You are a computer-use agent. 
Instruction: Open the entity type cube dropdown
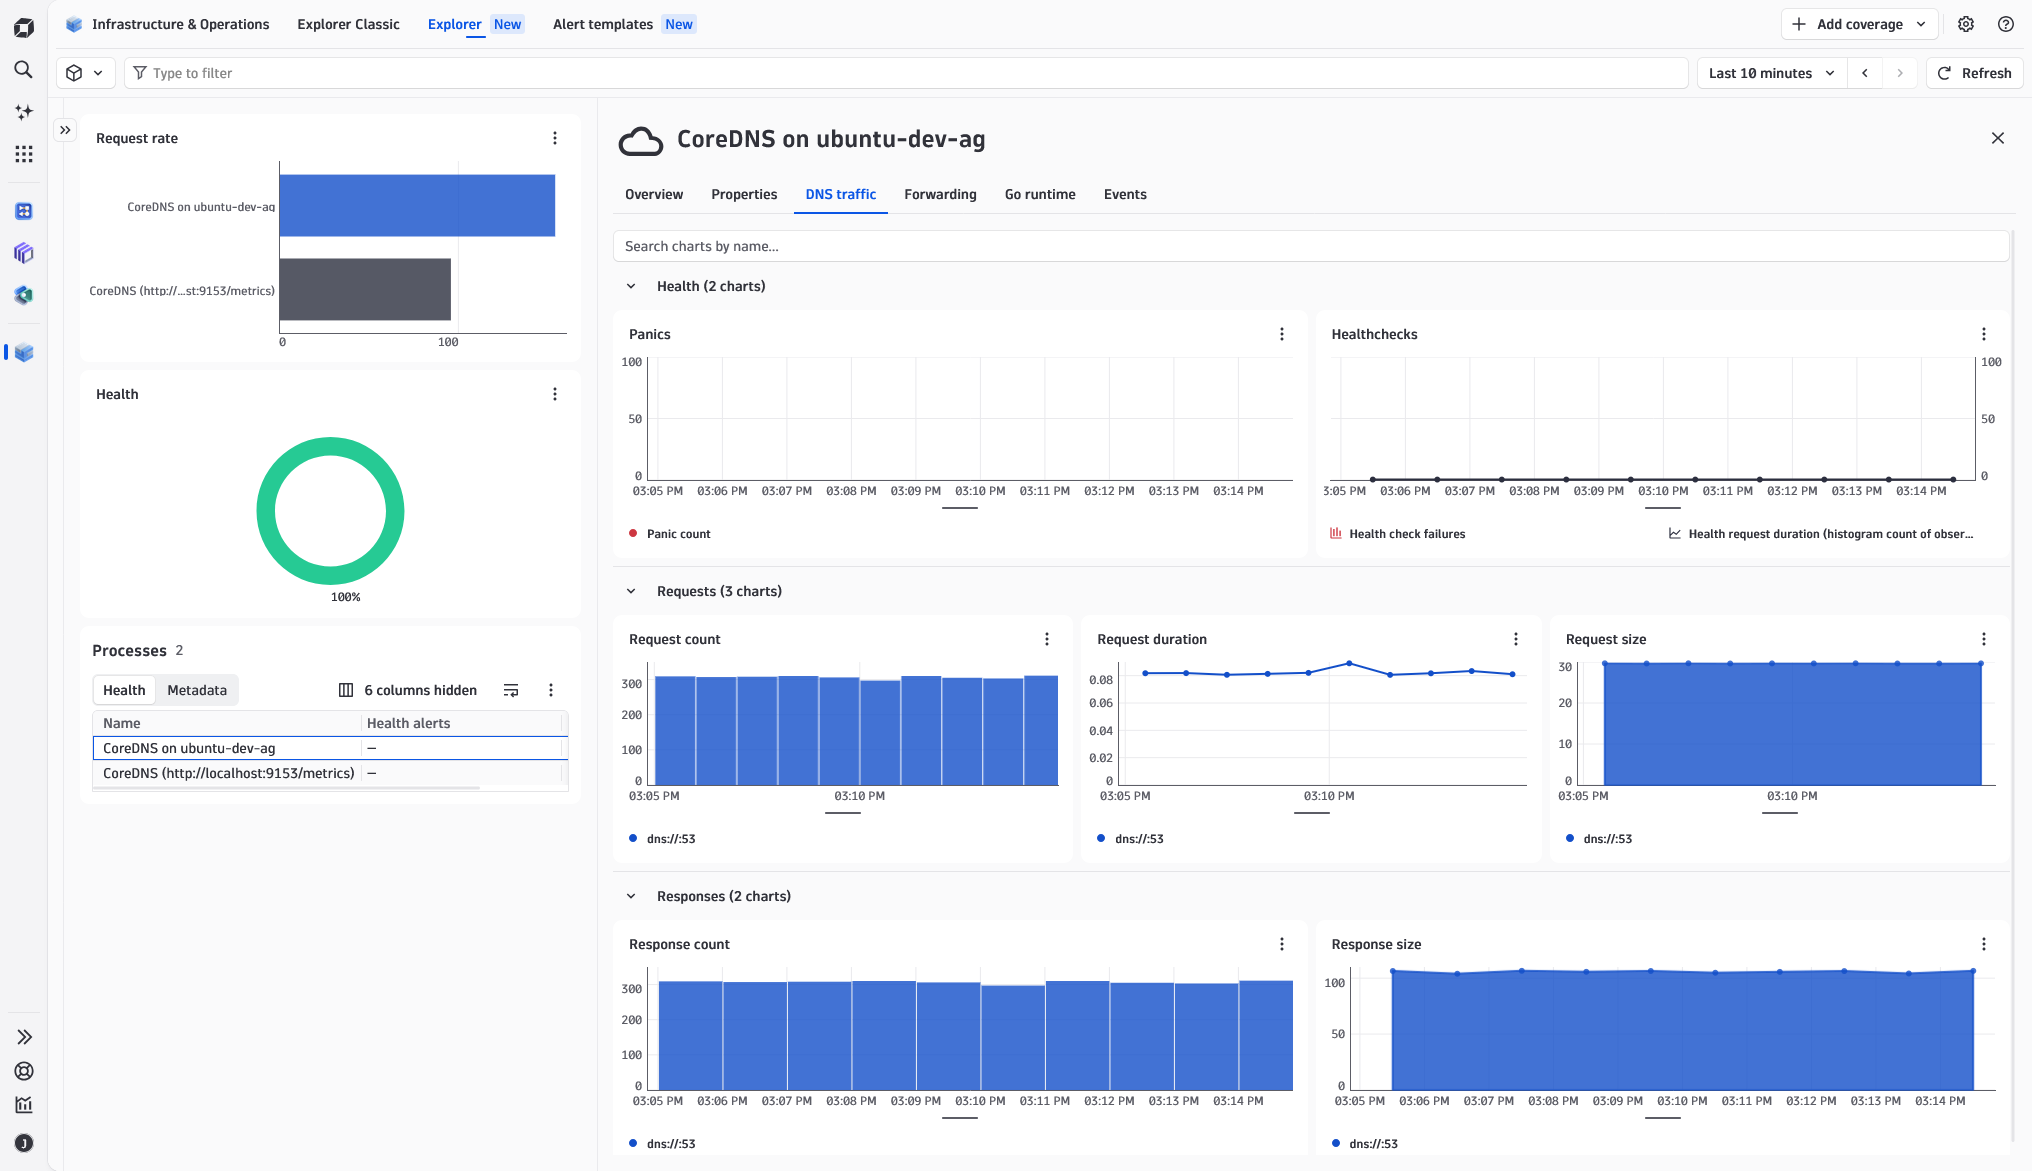85,73
